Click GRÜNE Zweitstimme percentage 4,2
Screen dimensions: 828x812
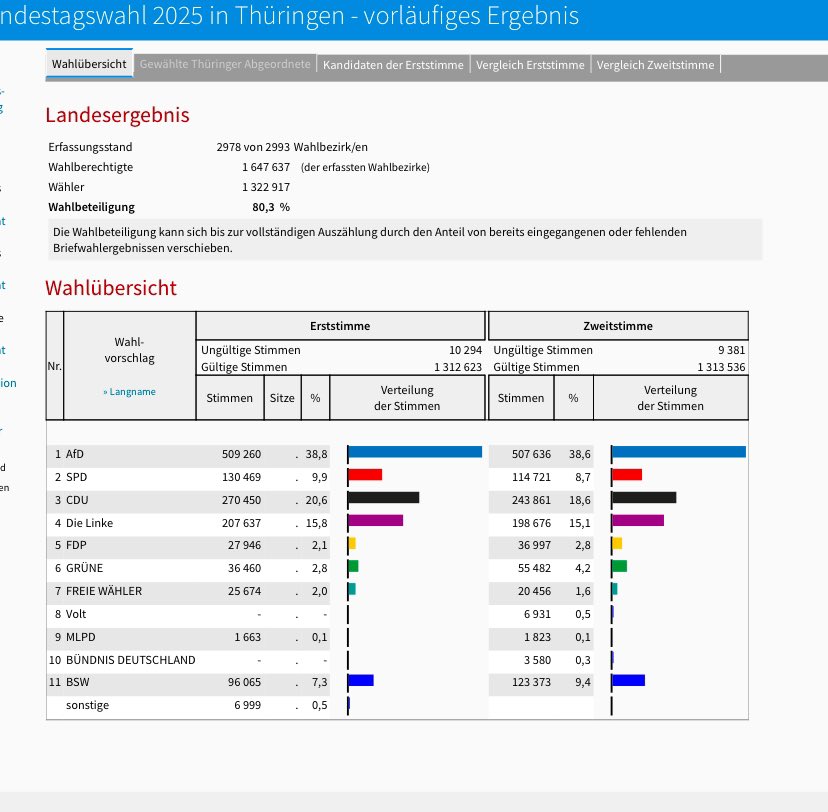[x=583, y=568]
